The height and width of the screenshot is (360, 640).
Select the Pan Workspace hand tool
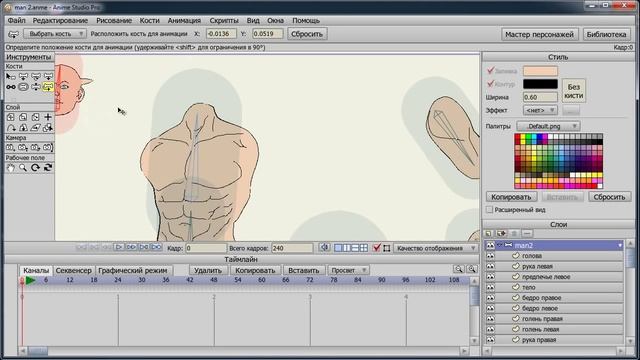tap(11, 167)
